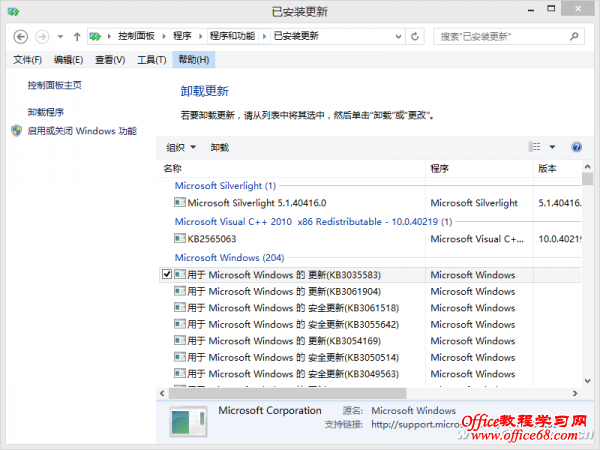Open the 帮助(H) menu

click(x=194, y=60)
